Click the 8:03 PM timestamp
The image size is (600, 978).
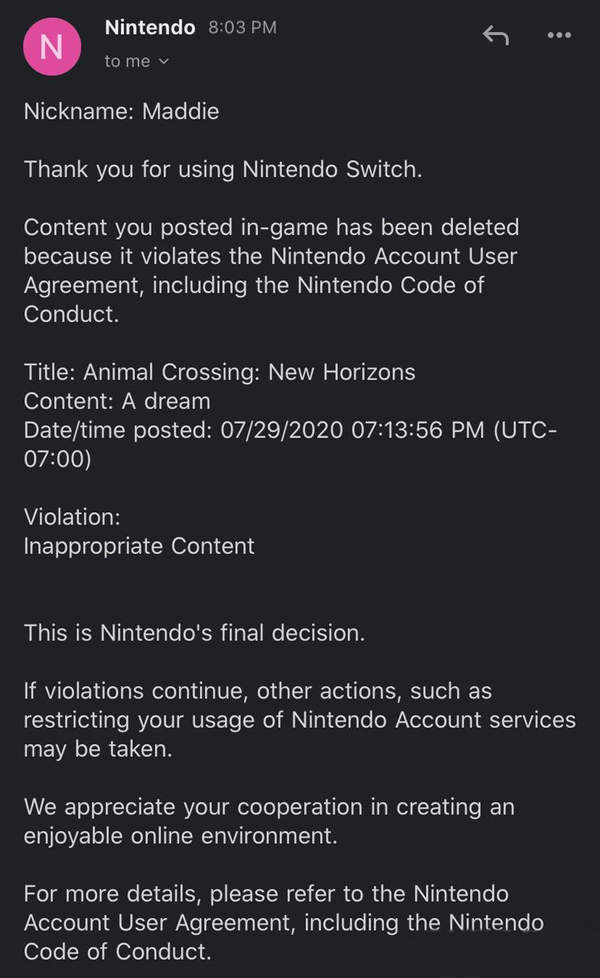[x=242, y=28]
